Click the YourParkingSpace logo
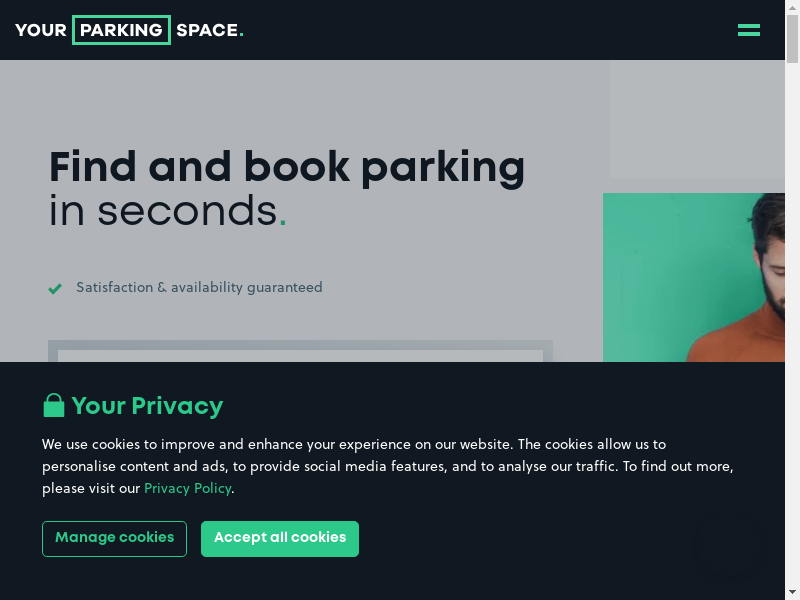The height and width of the screenshot is (600, 800). coord(129,30)
